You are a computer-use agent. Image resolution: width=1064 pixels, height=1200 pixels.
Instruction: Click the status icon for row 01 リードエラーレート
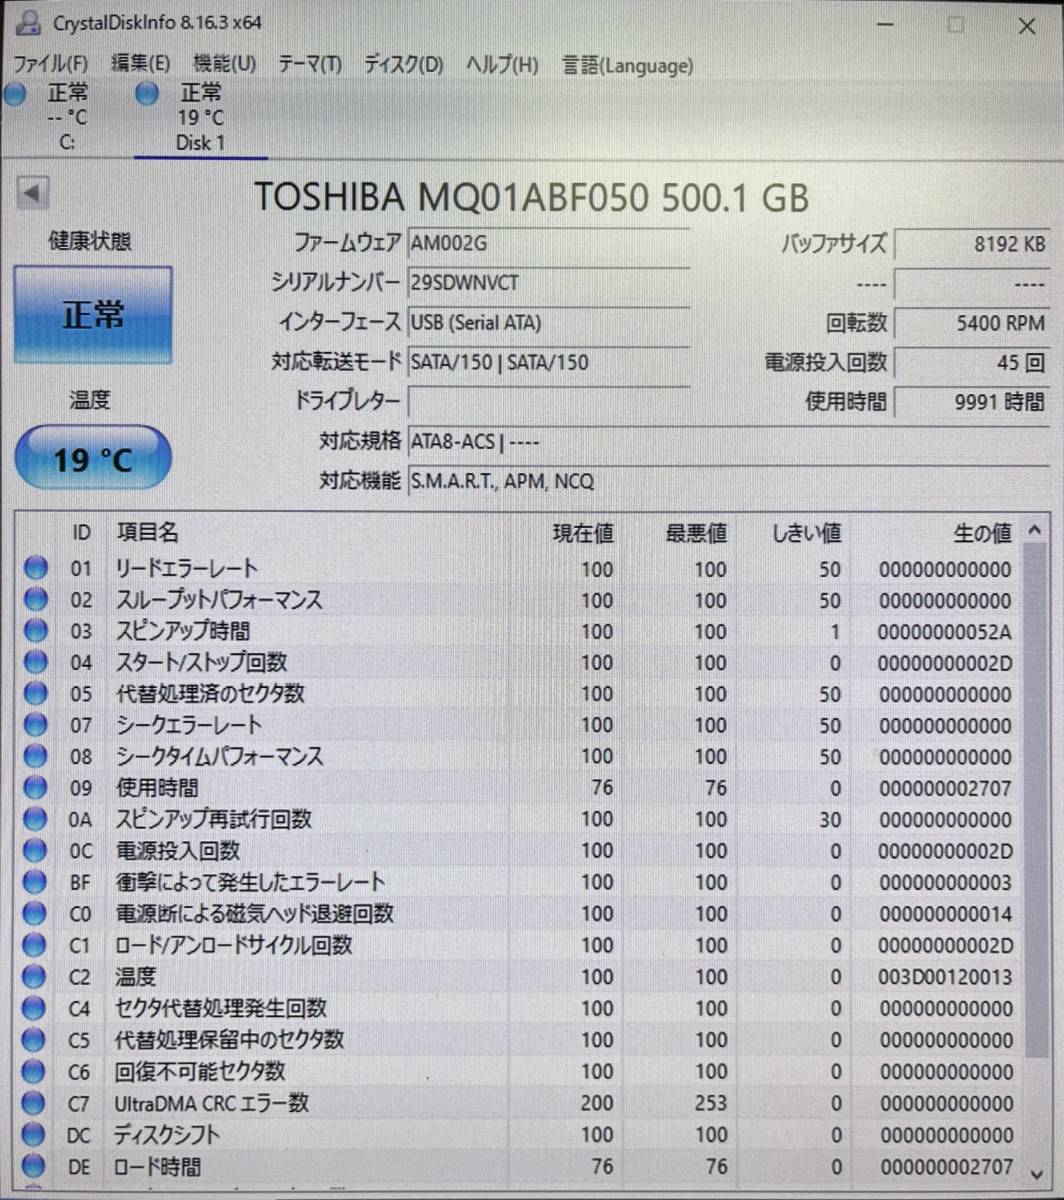pos(36,569)
